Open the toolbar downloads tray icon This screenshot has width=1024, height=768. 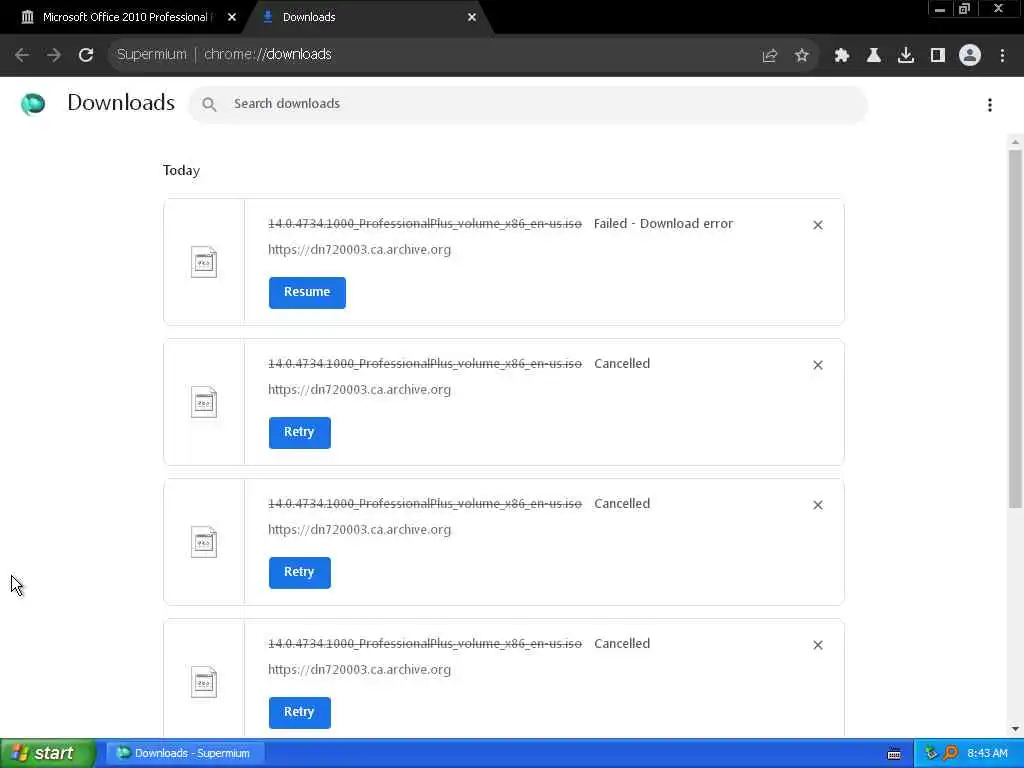(x=906, y=56)
